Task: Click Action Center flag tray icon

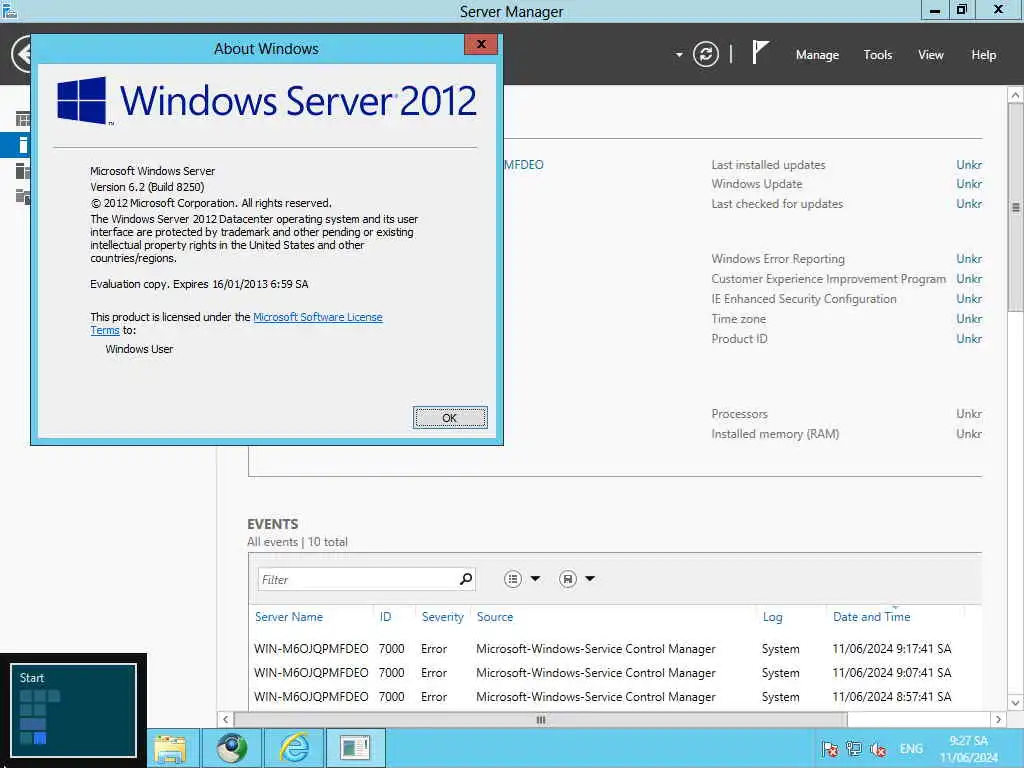Action: click(x=830, y=749)
